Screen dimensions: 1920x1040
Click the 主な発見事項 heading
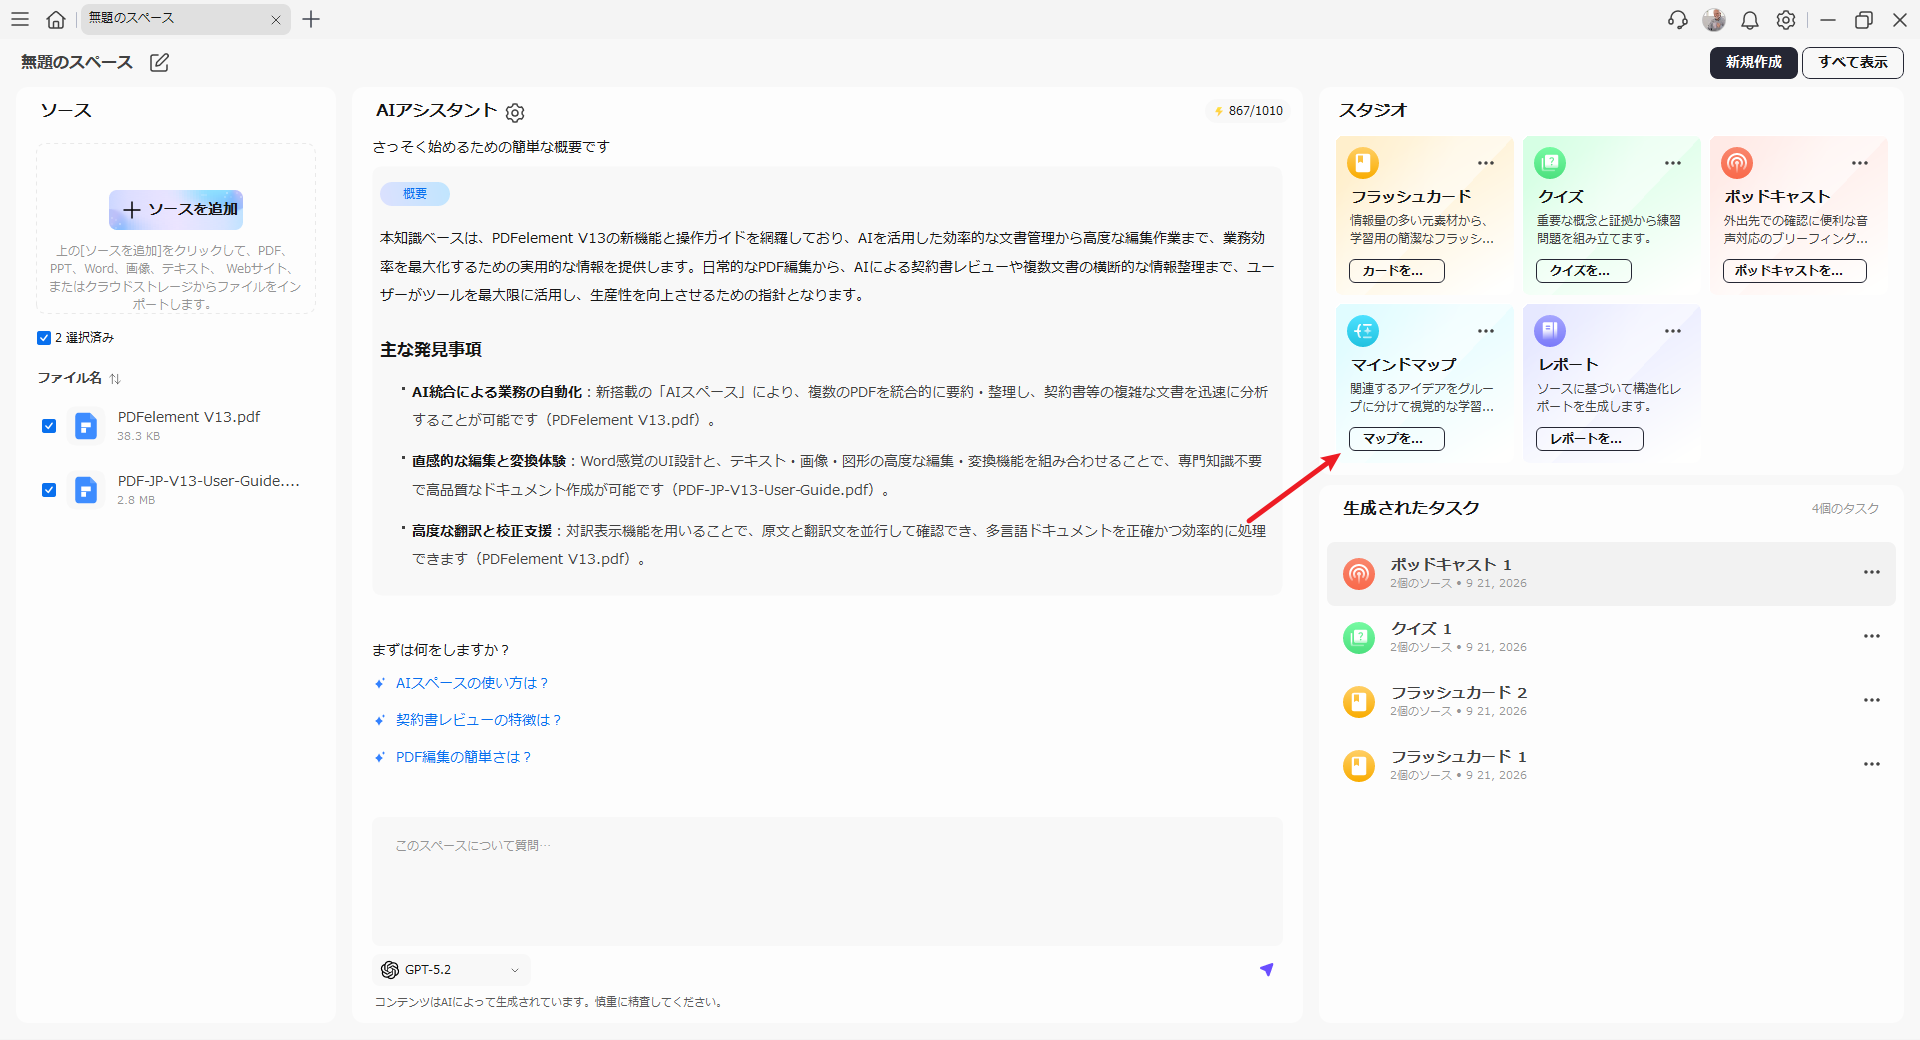tap(431, 349)
